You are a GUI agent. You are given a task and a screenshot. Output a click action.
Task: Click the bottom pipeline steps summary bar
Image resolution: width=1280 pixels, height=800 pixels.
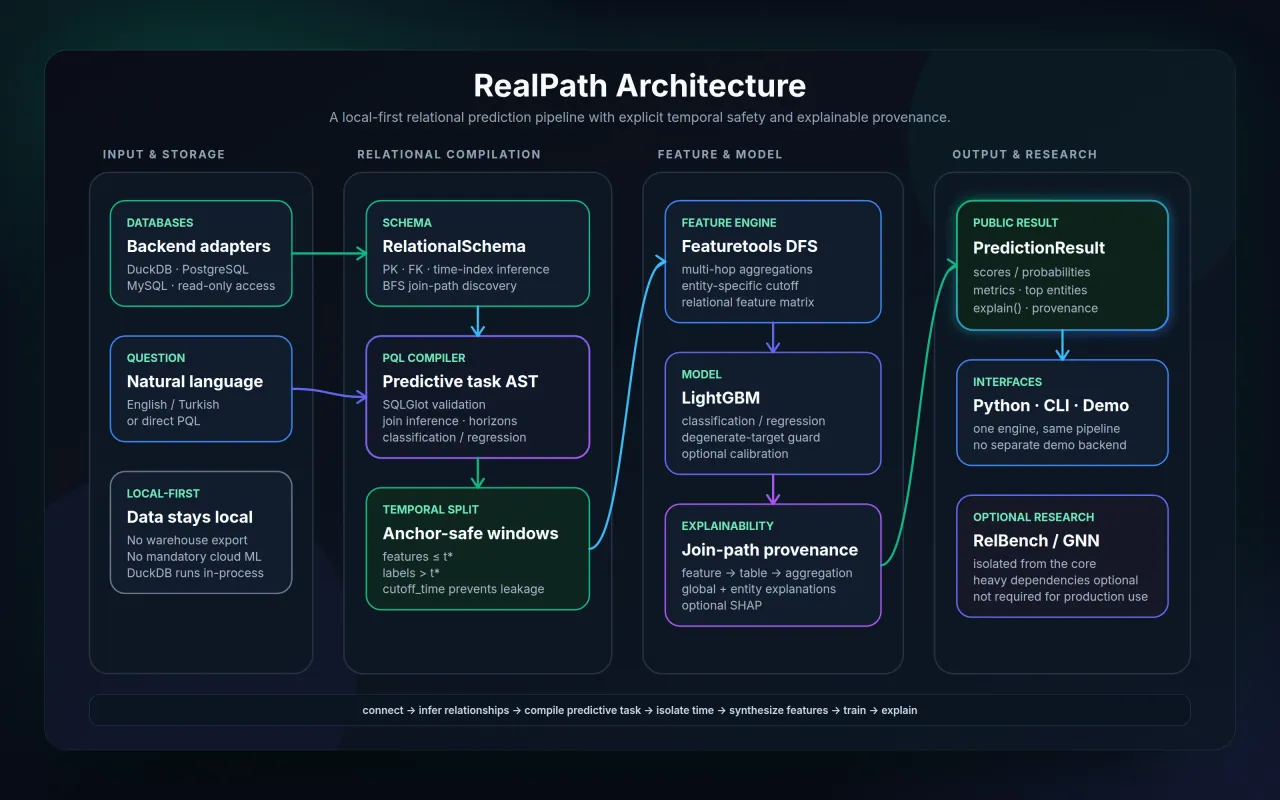point(640,710)
